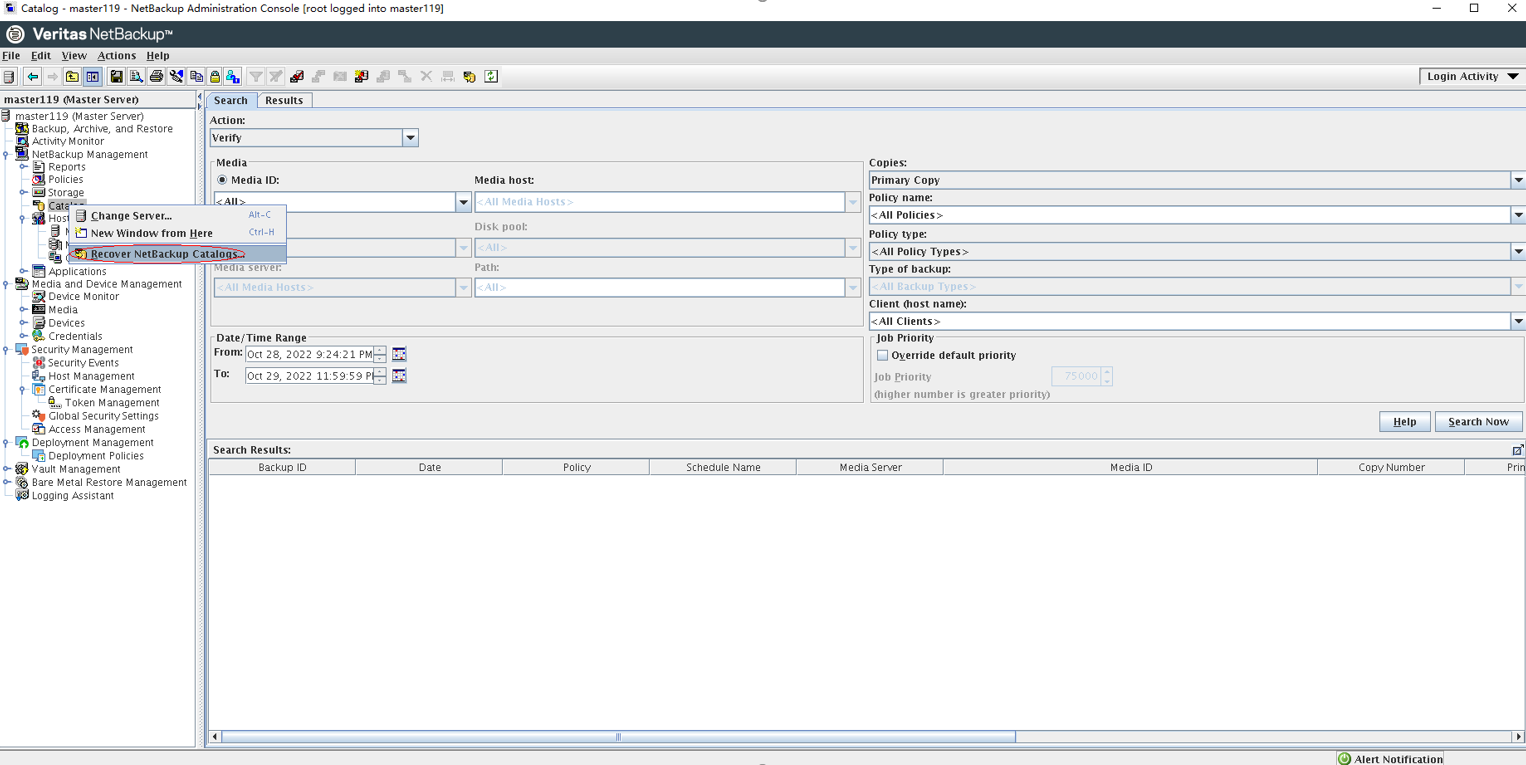Enable Override default priority checkbox
The width and height of the screenshot is (1526, 765).
[882, 355]
